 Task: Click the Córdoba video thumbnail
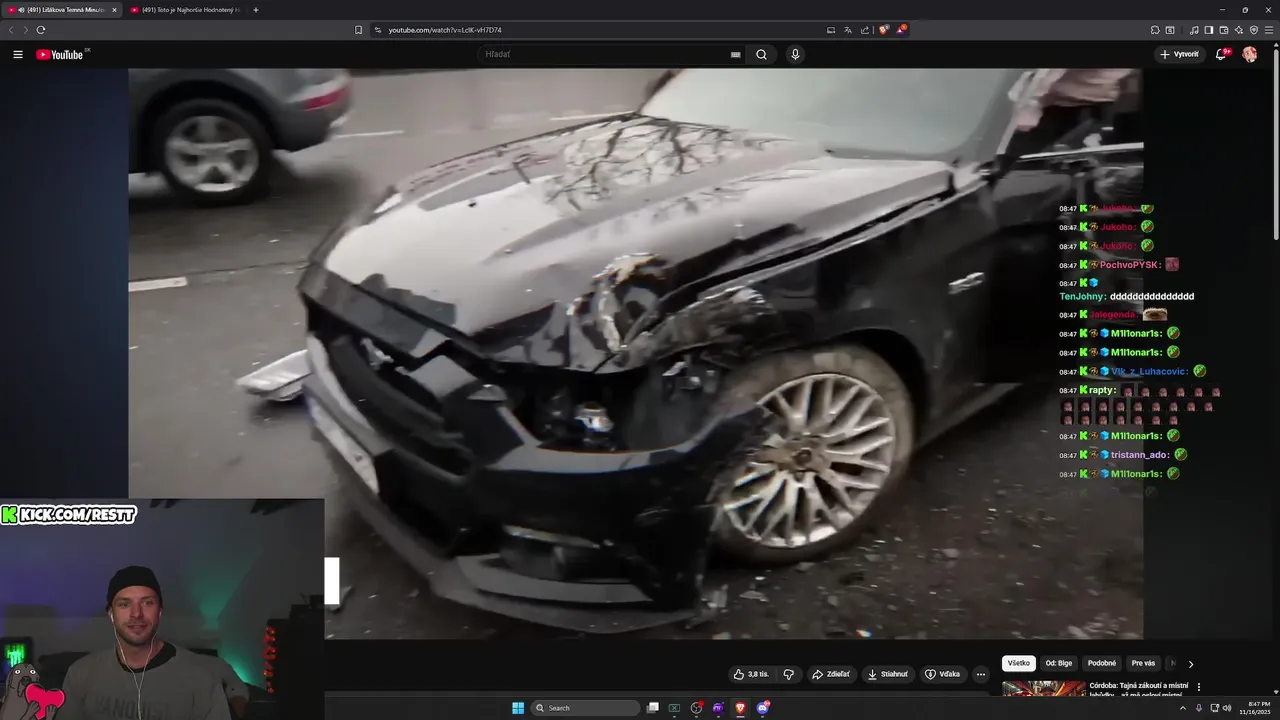coord(1044,689)
